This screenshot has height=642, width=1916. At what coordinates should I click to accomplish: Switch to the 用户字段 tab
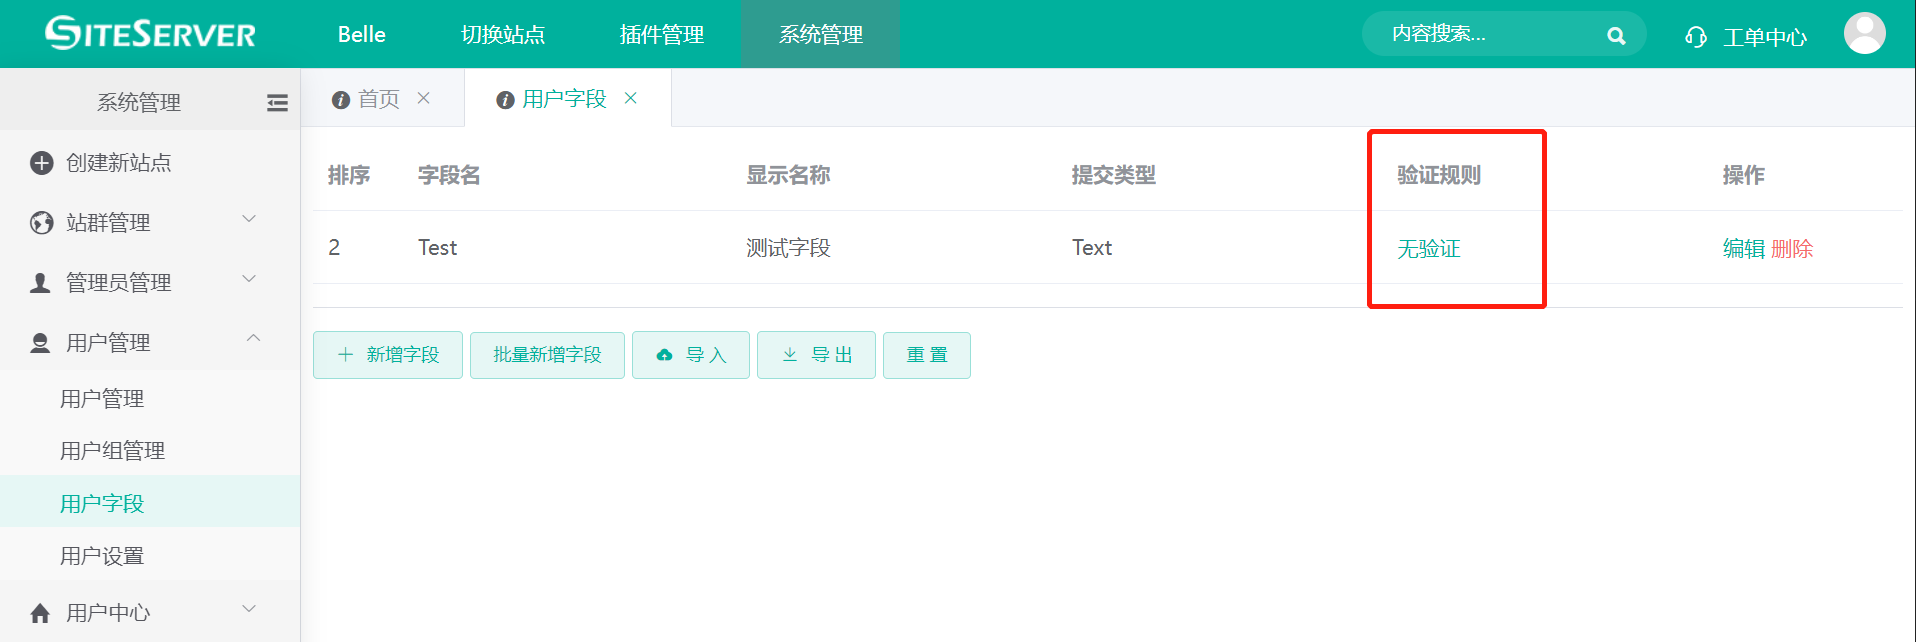tap(567, 98)
